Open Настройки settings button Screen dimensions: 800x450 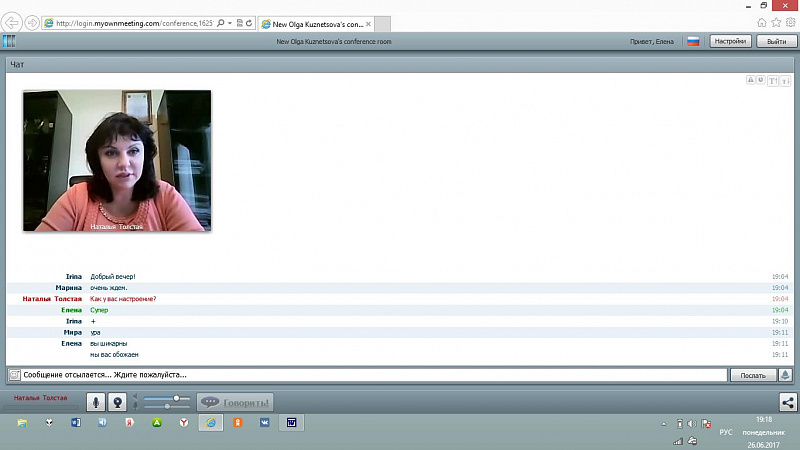[x=729, y=41]
